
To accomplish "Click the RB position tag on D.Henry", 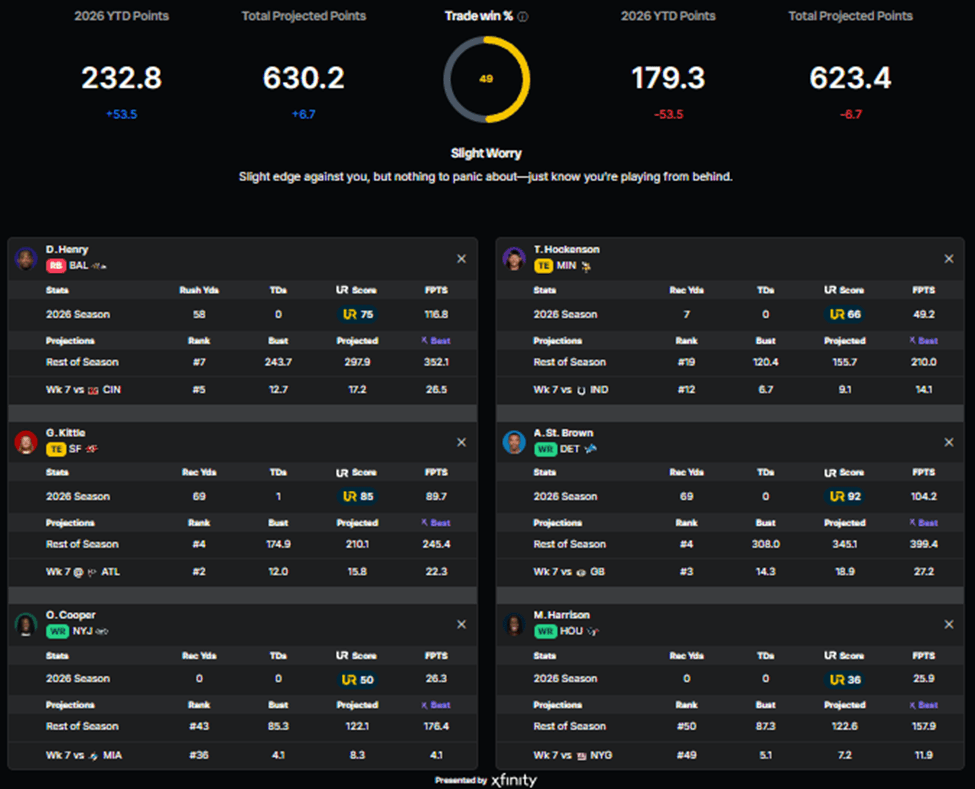I will point(56,265).
